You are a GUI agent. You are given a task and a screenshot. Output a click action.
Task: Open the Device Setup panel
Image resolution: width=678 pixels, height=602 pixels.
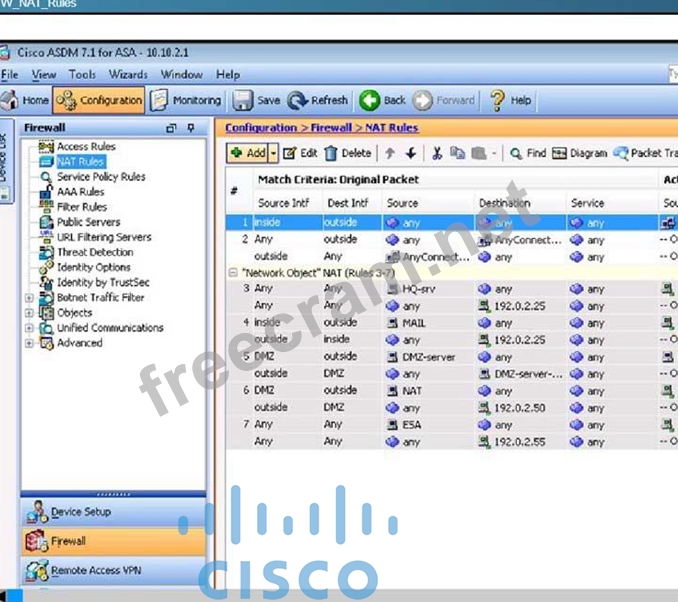[80, 513]
